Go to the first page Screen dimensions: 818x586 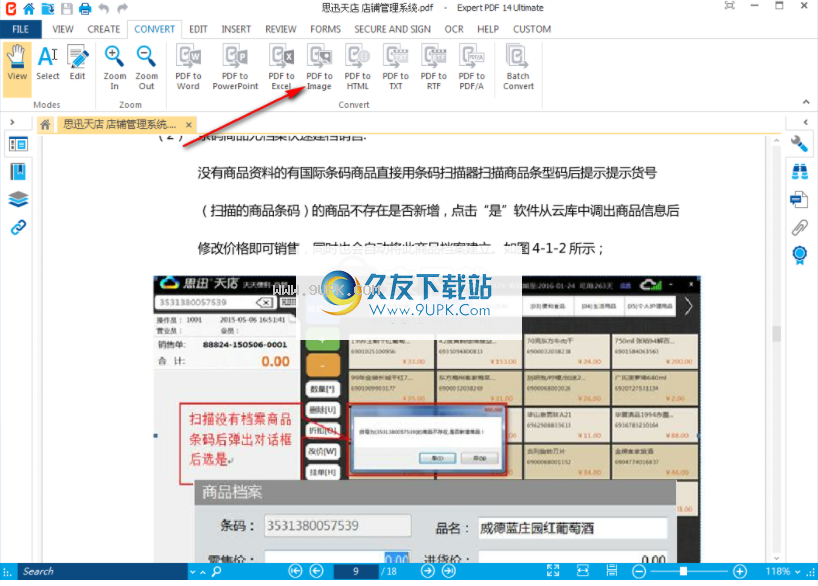(x=295, y=571)
